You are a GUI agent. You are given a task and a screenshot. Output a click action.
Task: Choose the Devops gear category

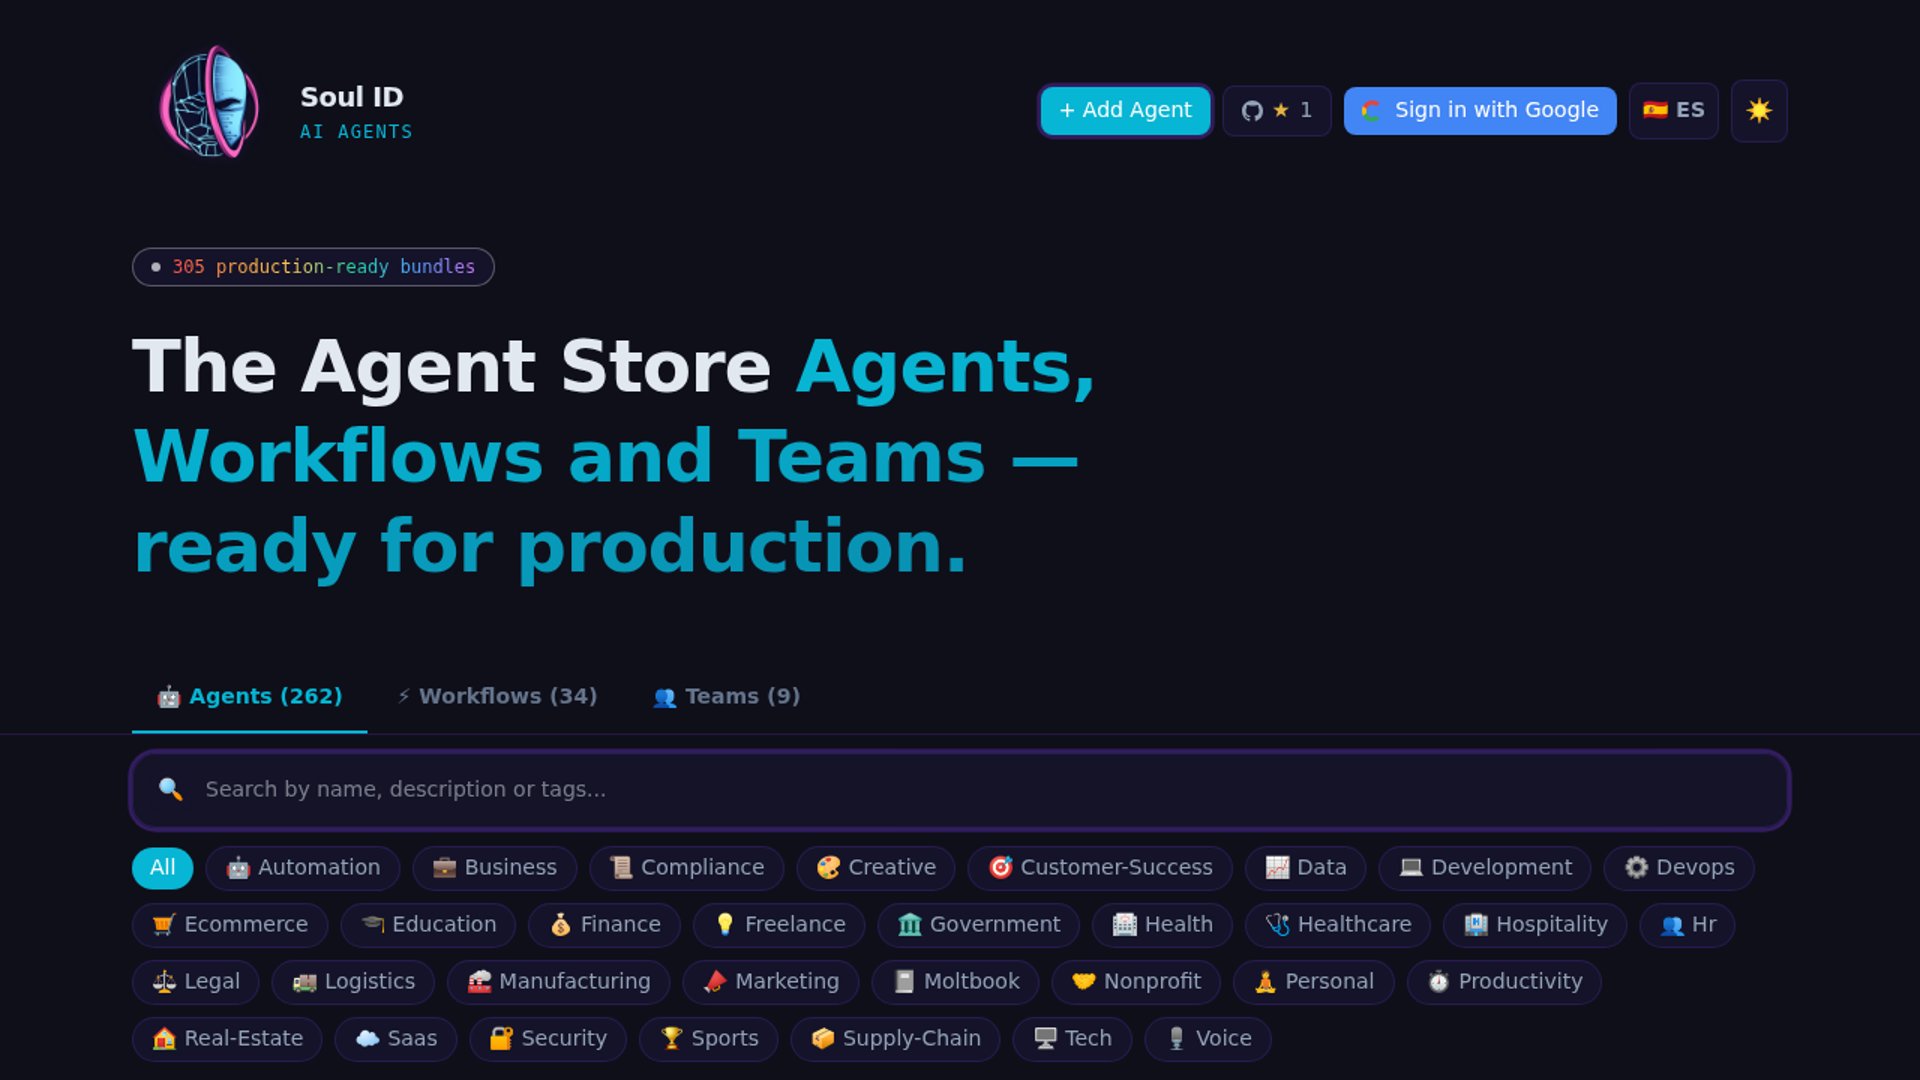pos(1679,867)
